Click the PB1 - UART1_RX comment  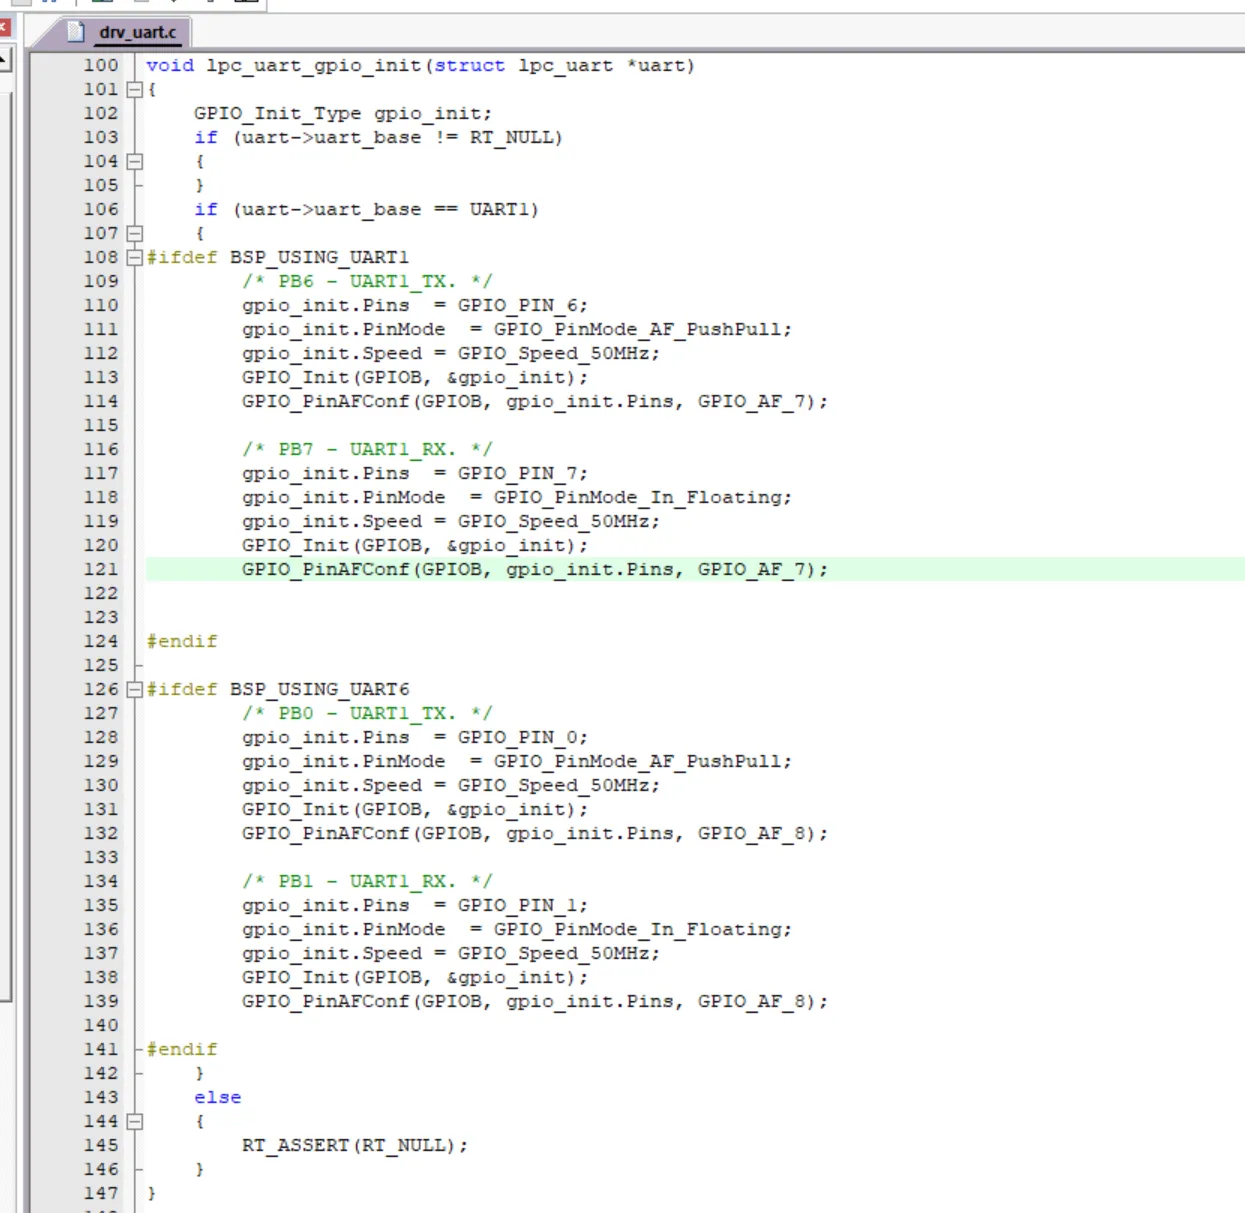point(367,881)
